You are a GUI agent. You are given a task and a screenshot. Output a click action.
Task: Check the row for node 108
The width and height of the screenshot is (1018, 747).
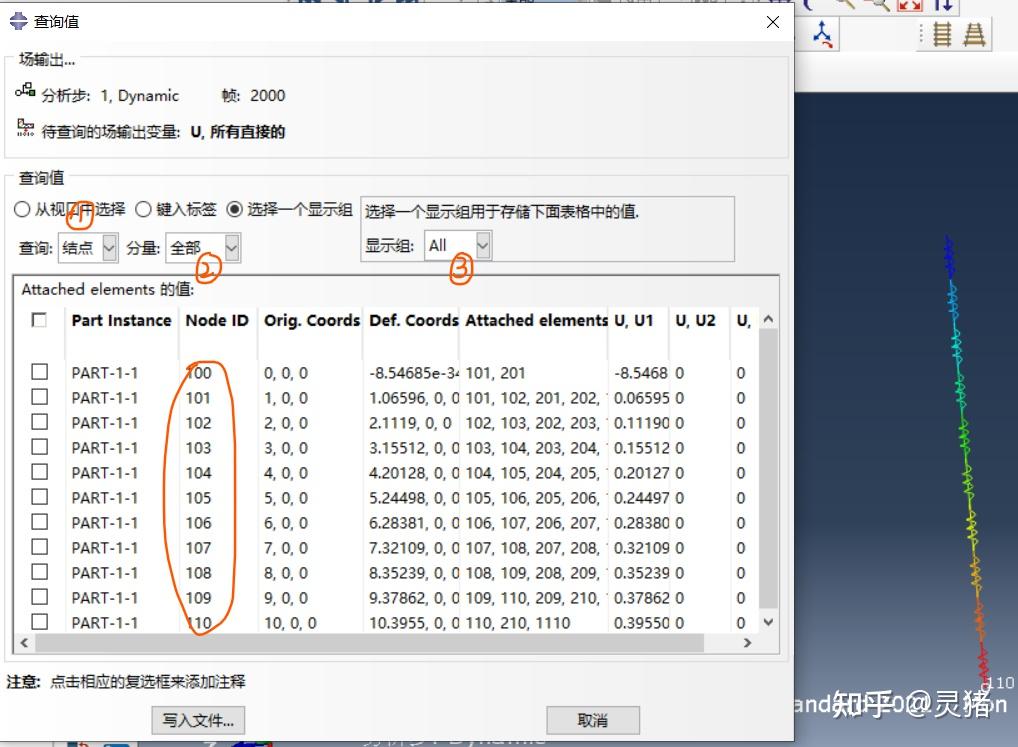click(40, 572)
